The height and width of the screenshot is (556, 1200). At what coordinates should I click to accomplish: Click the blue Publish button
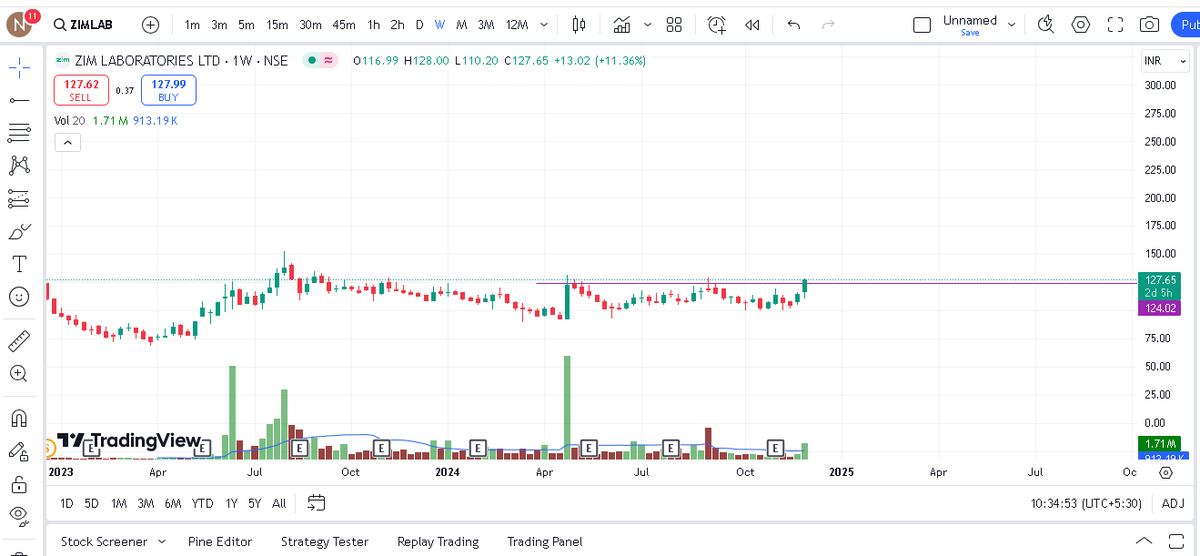(1185, 24)
